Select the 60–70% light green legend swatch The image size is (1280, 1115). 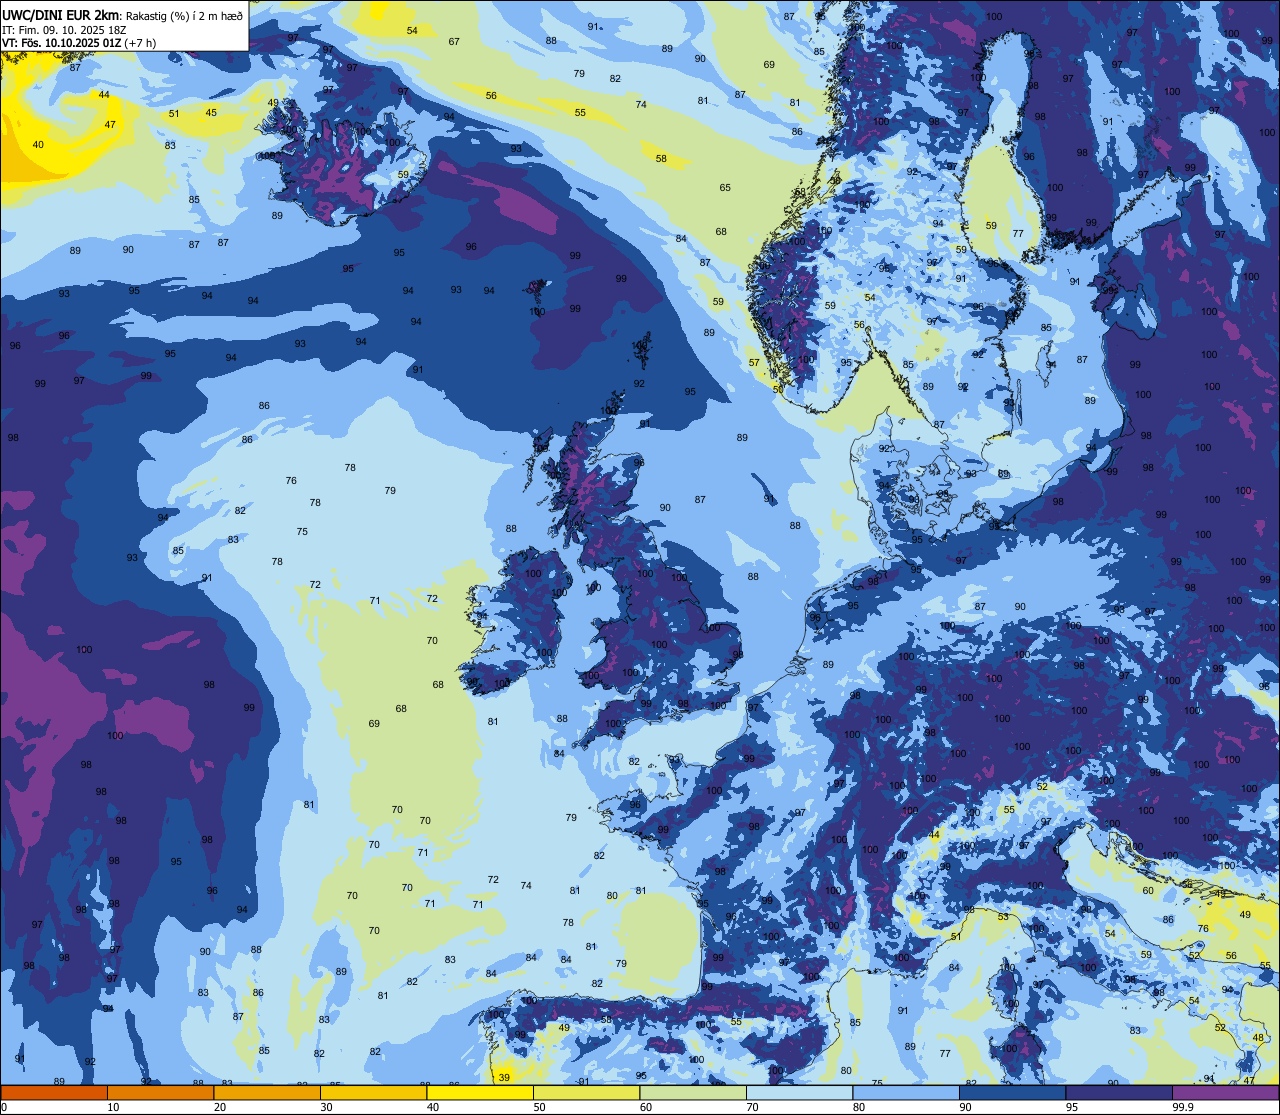coord(693,1092)
